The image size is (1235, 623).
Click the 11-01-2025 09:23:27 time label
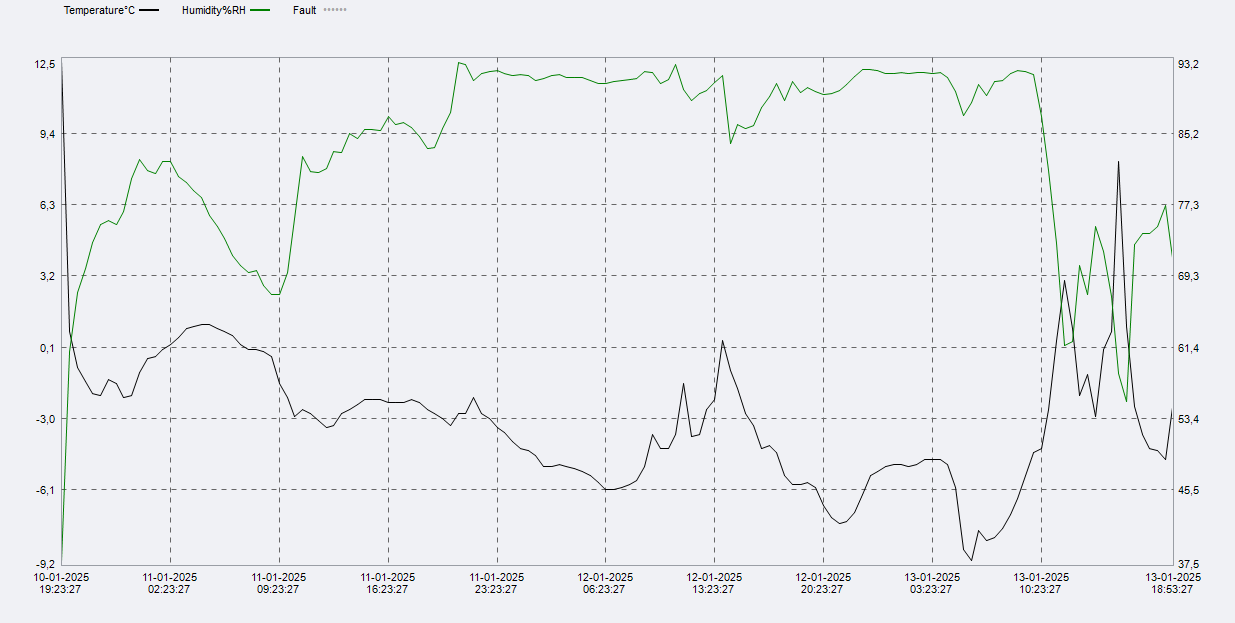[x=279, y=583]
